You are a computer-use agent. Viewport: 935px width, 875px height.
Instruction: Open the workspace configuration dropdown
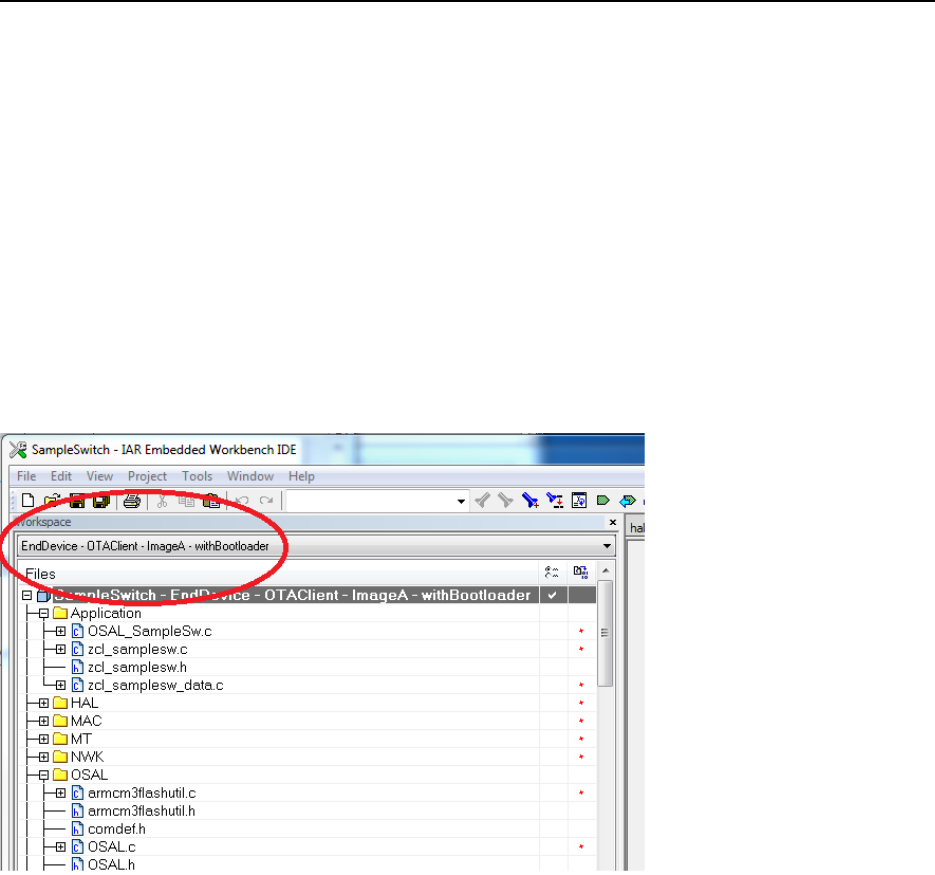coord(607,546)
